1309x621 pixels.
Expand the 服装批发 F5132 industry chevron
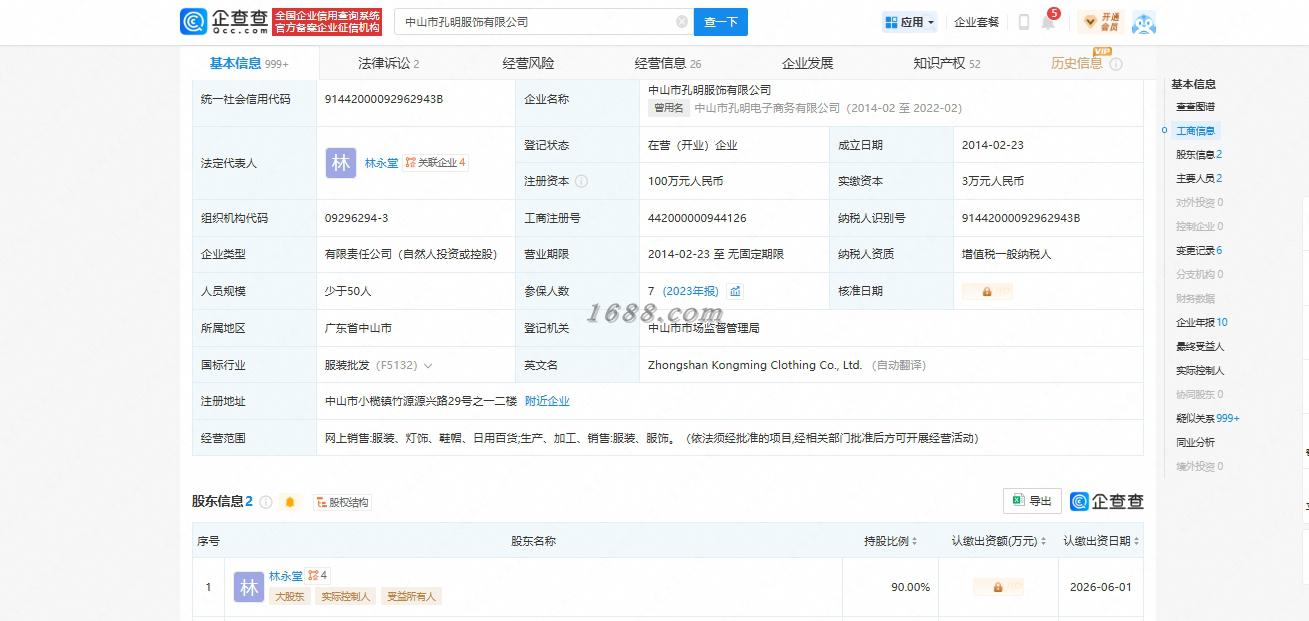[428, 366]
